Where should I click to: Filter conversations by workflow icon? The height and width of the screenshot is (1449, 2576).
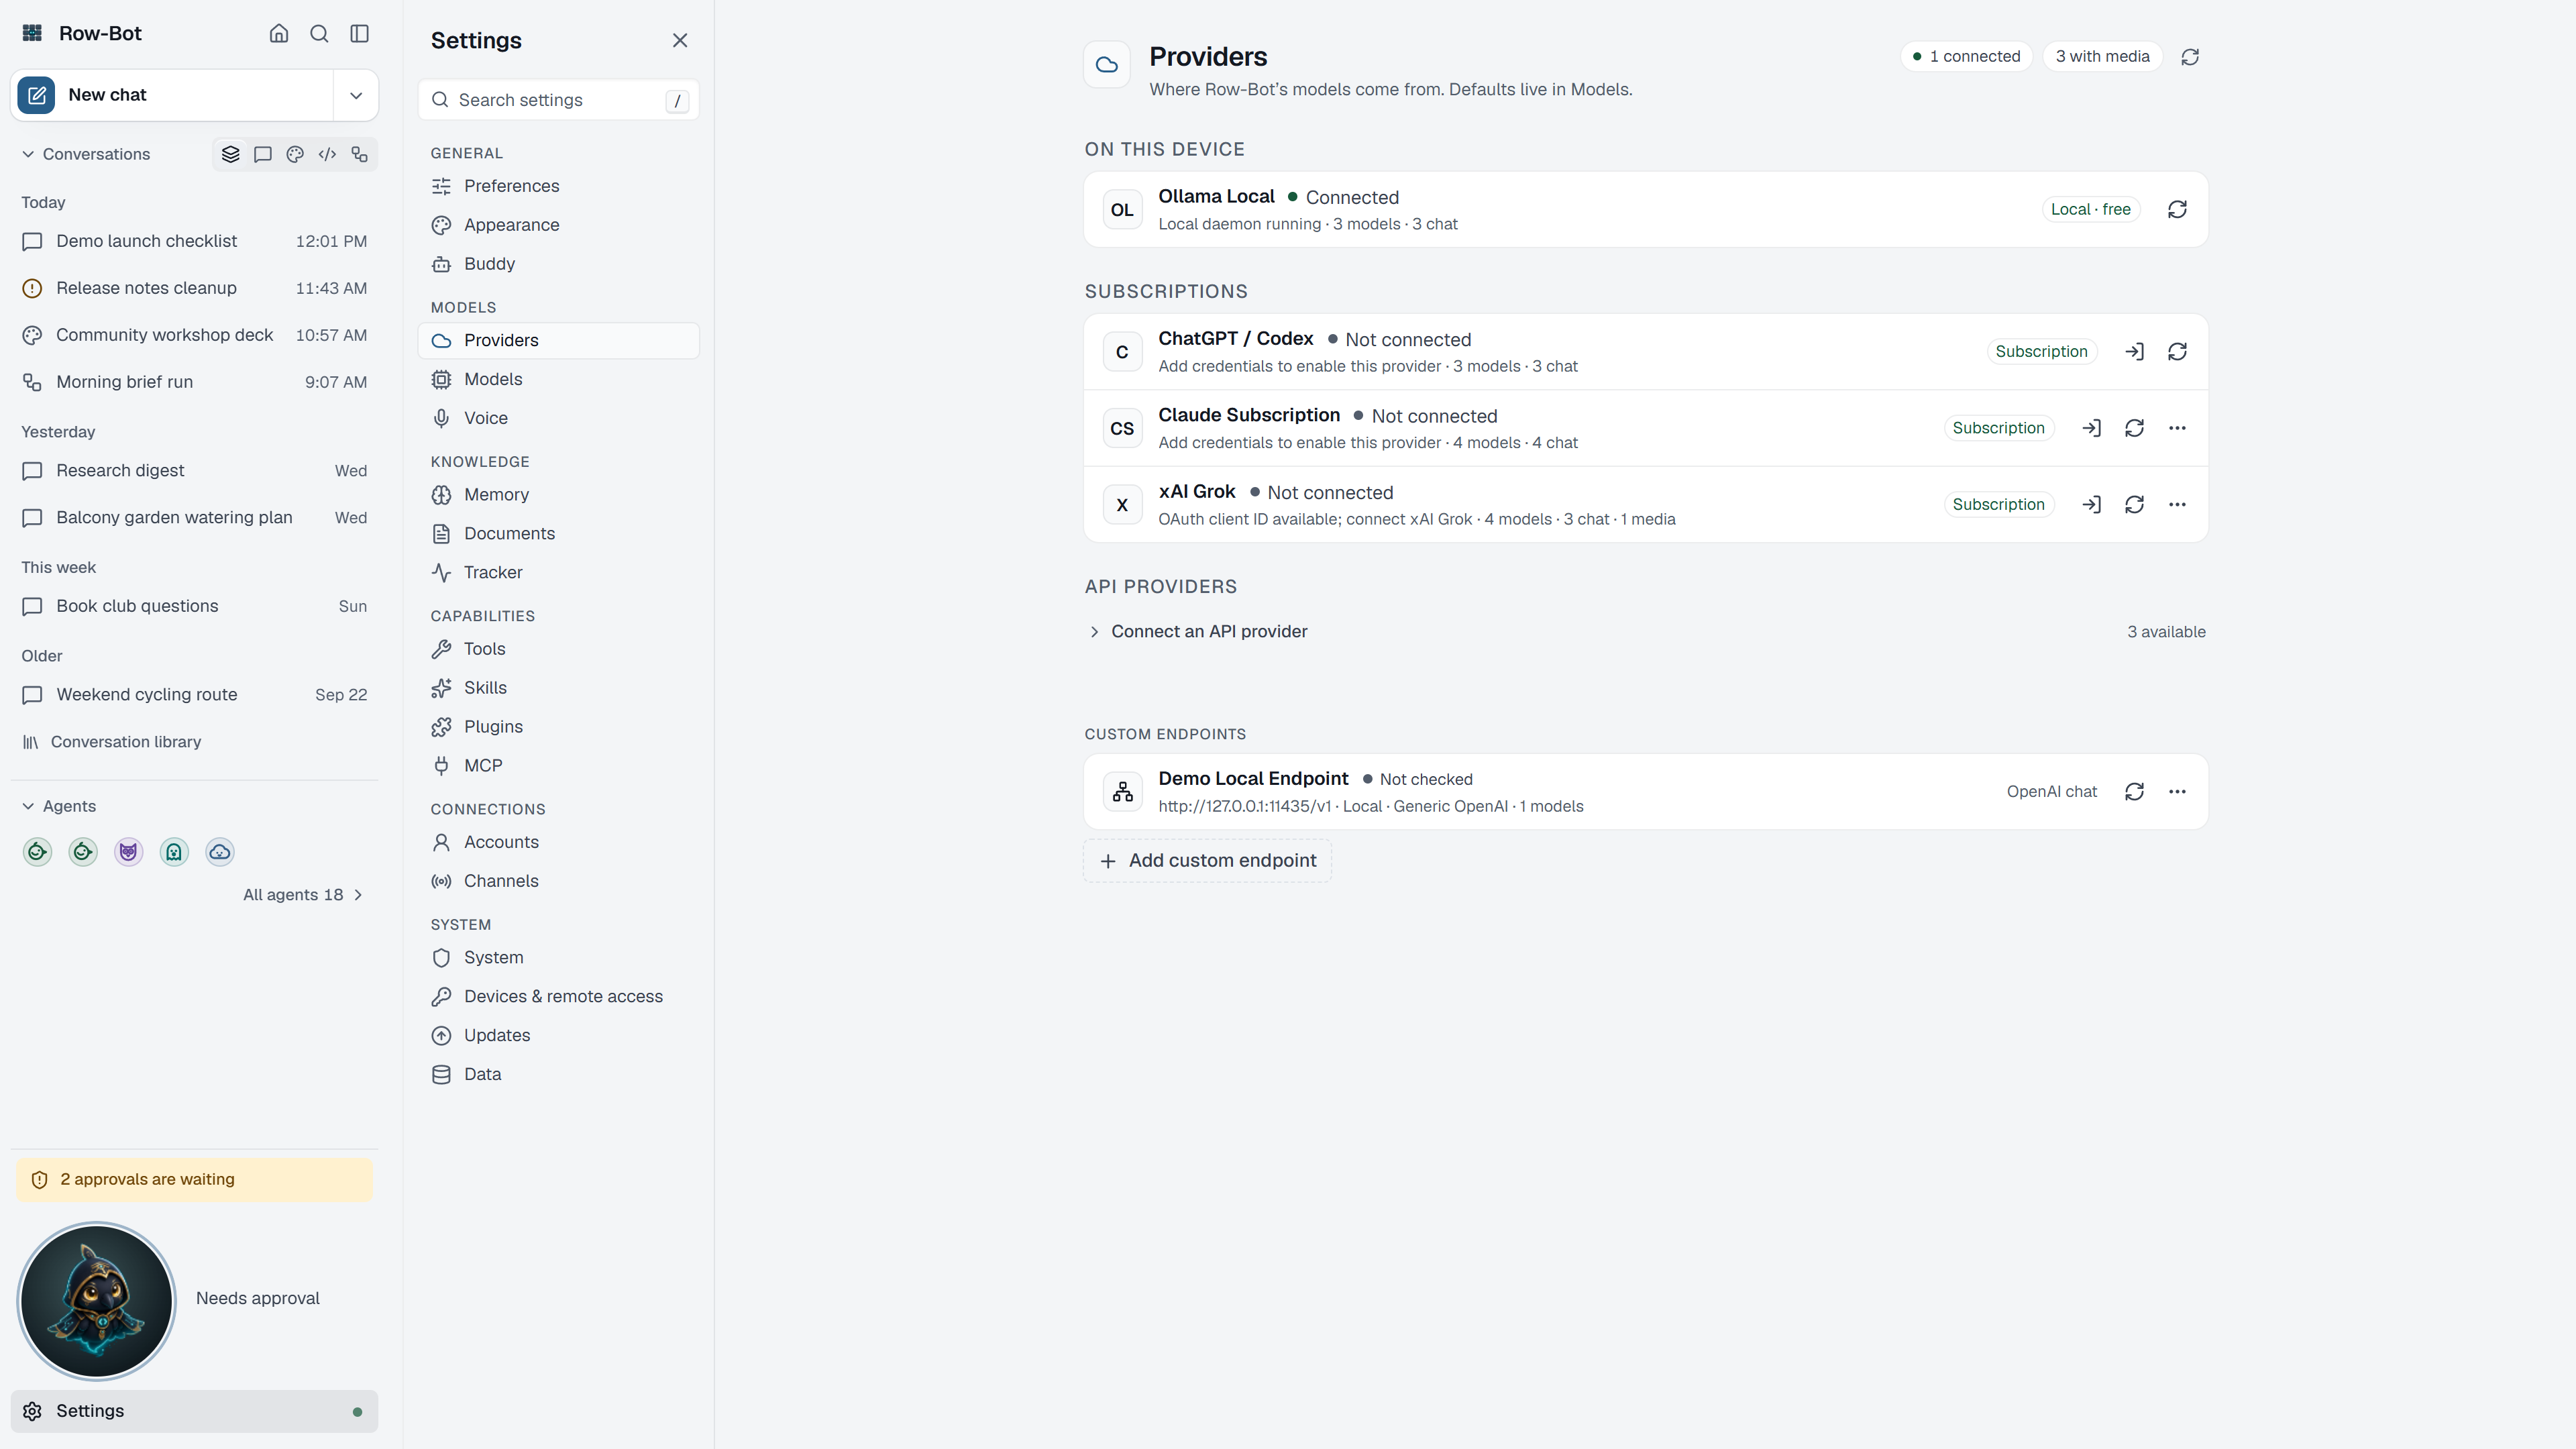coord(360,154)
